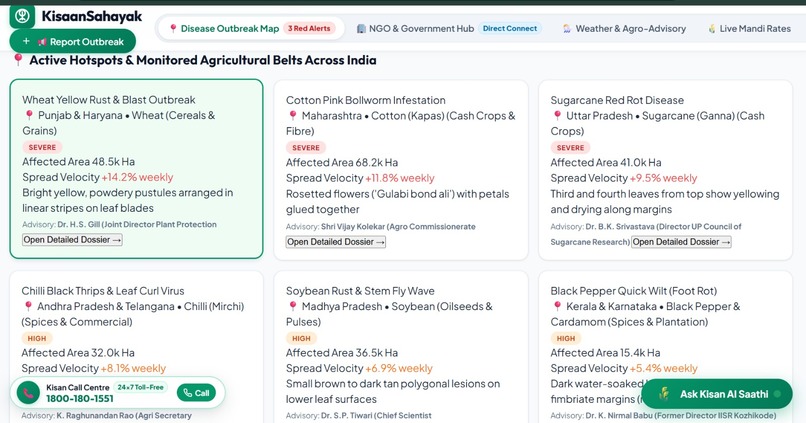The image size is (806, 423).
Task: Click advisory name Dr. K. Nirmal Babu
Action: (x=618, y=415)
